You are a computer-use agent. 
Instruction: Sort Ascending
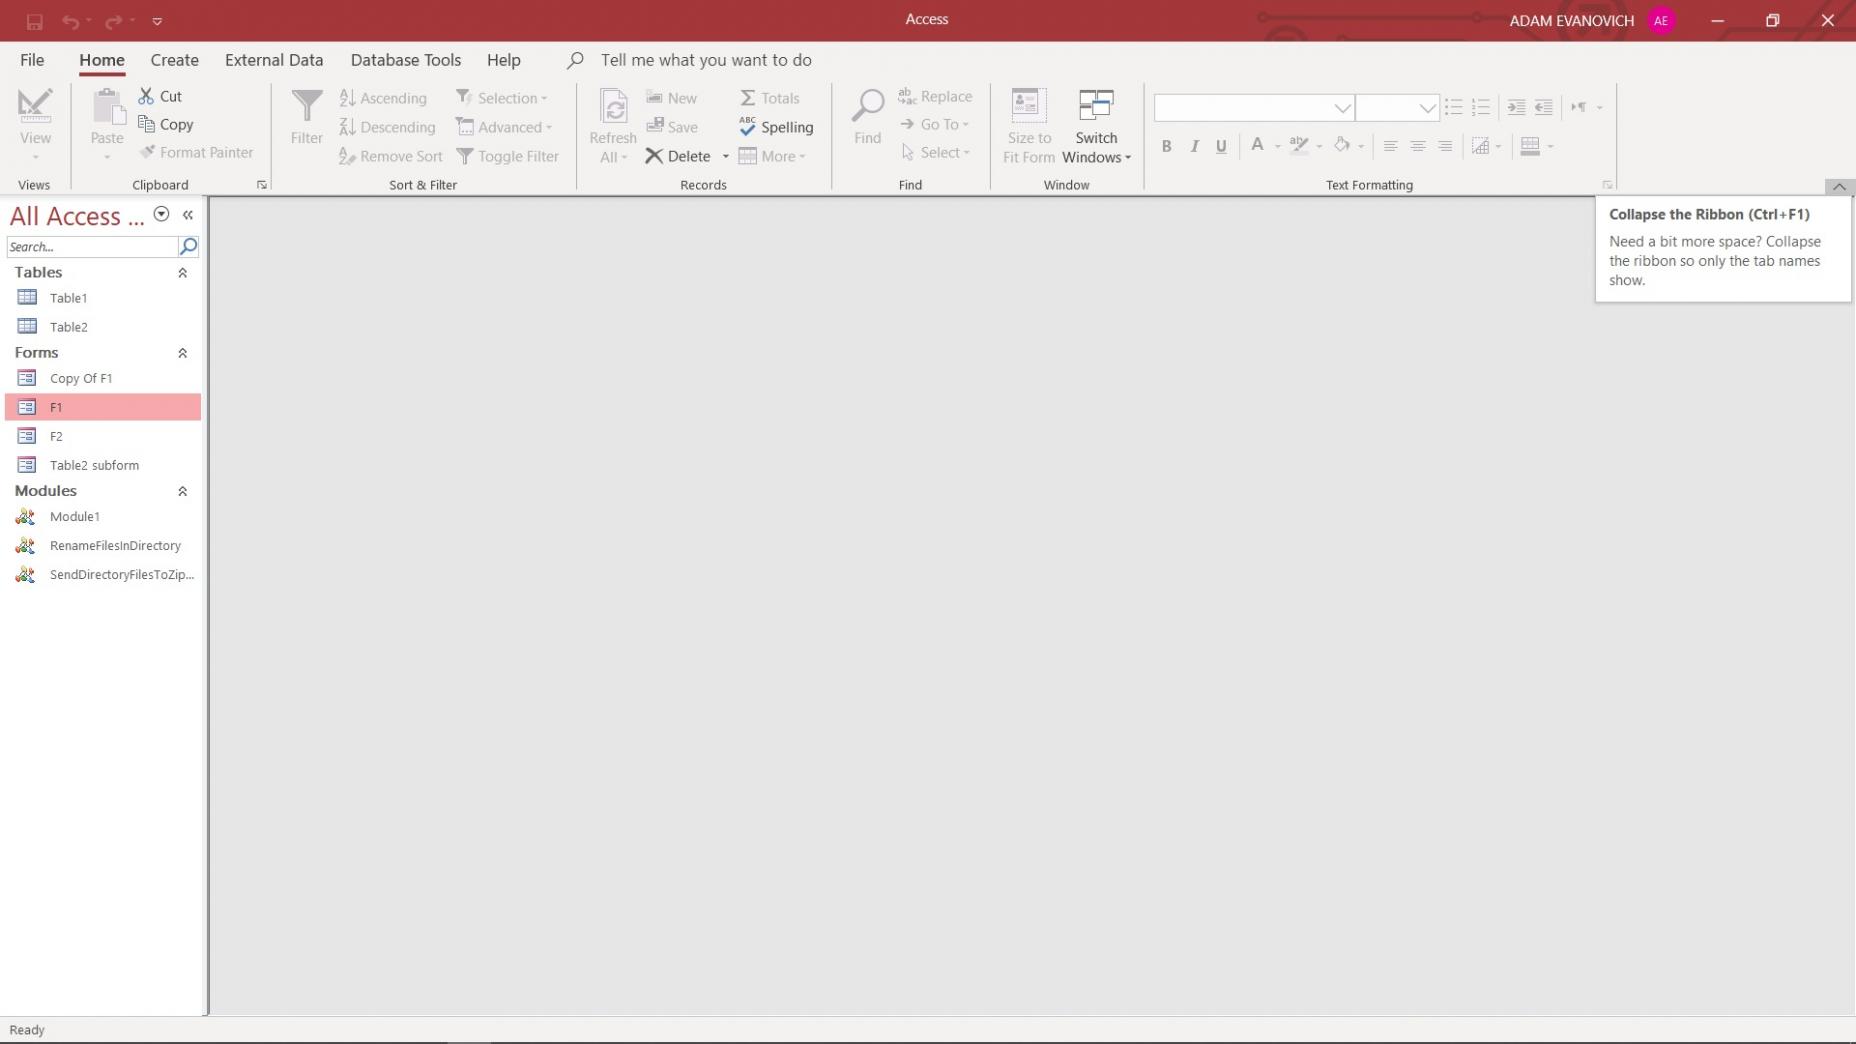point(383,98)
